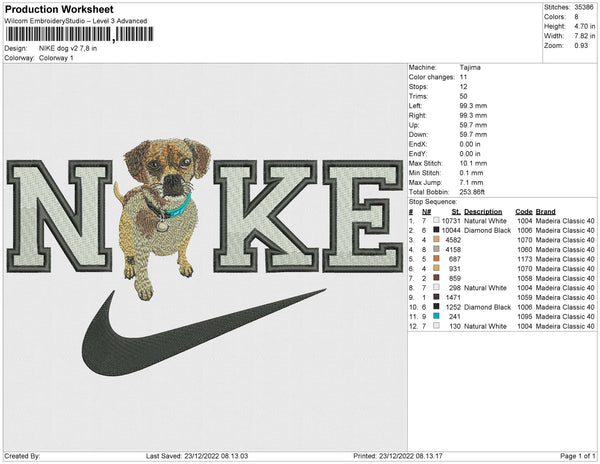
Task: Select the grey-beige swatch beside stitch count 4158
Action: (436, 249)
